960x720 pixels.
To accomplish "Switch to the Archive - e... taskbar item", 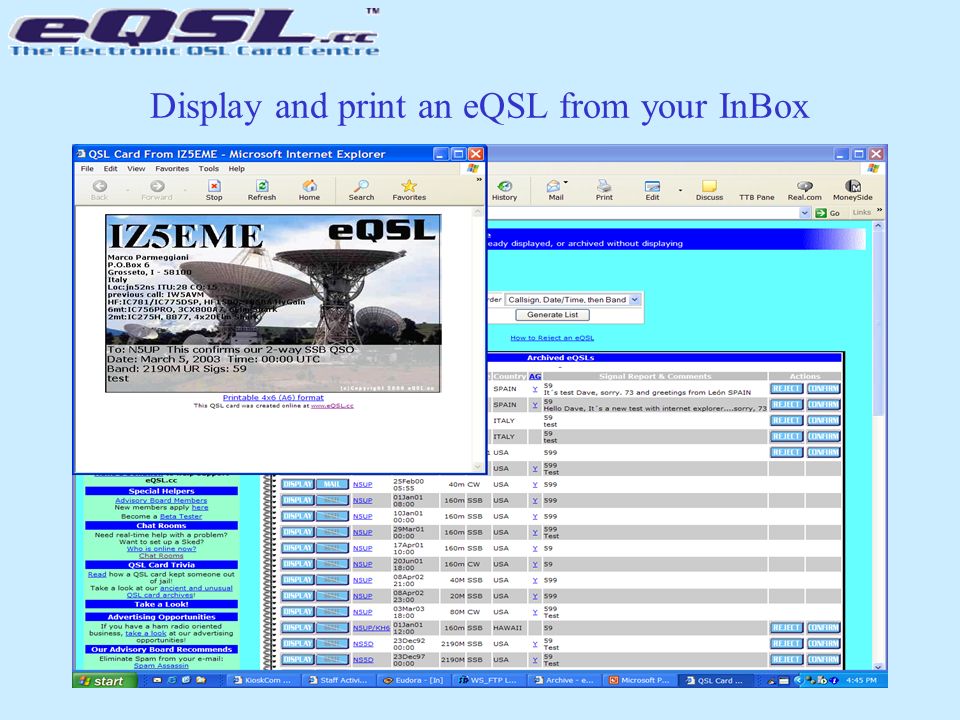I will pyautogui.click(x=563, y=680).
